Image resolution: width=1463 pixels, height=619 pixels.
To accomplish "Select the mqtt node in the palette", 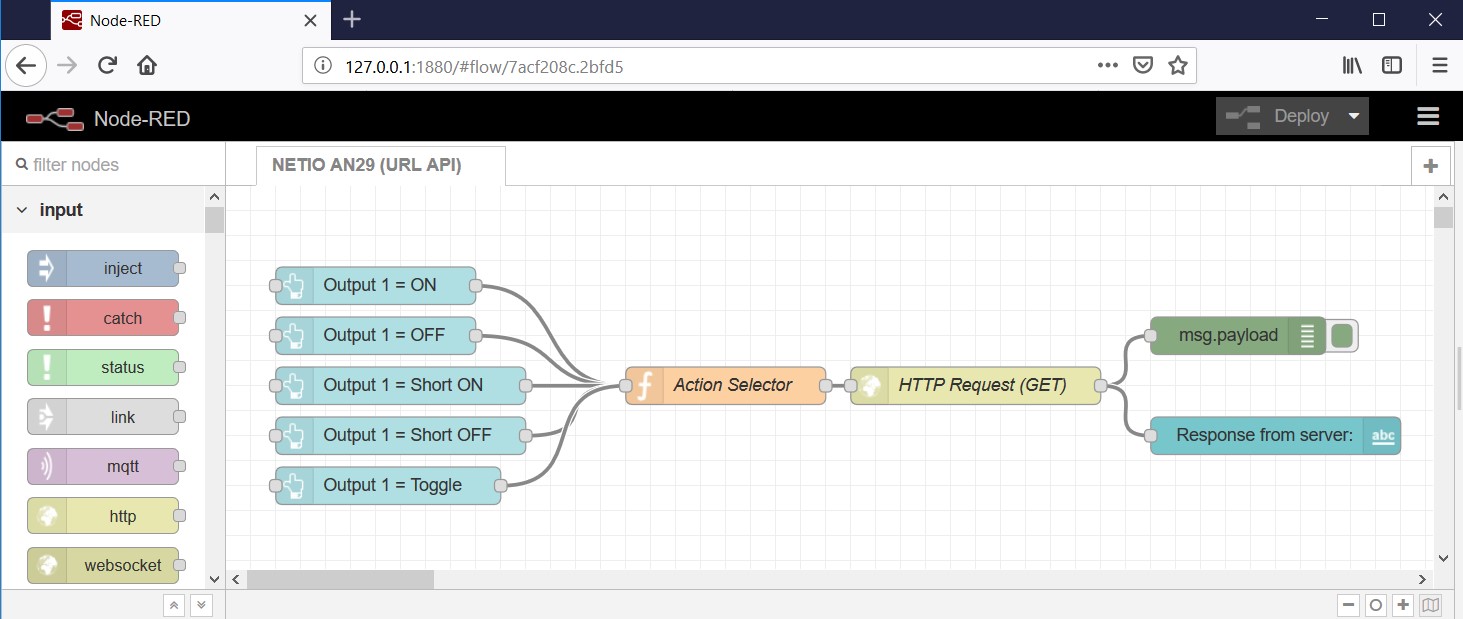I will (104, 466).
